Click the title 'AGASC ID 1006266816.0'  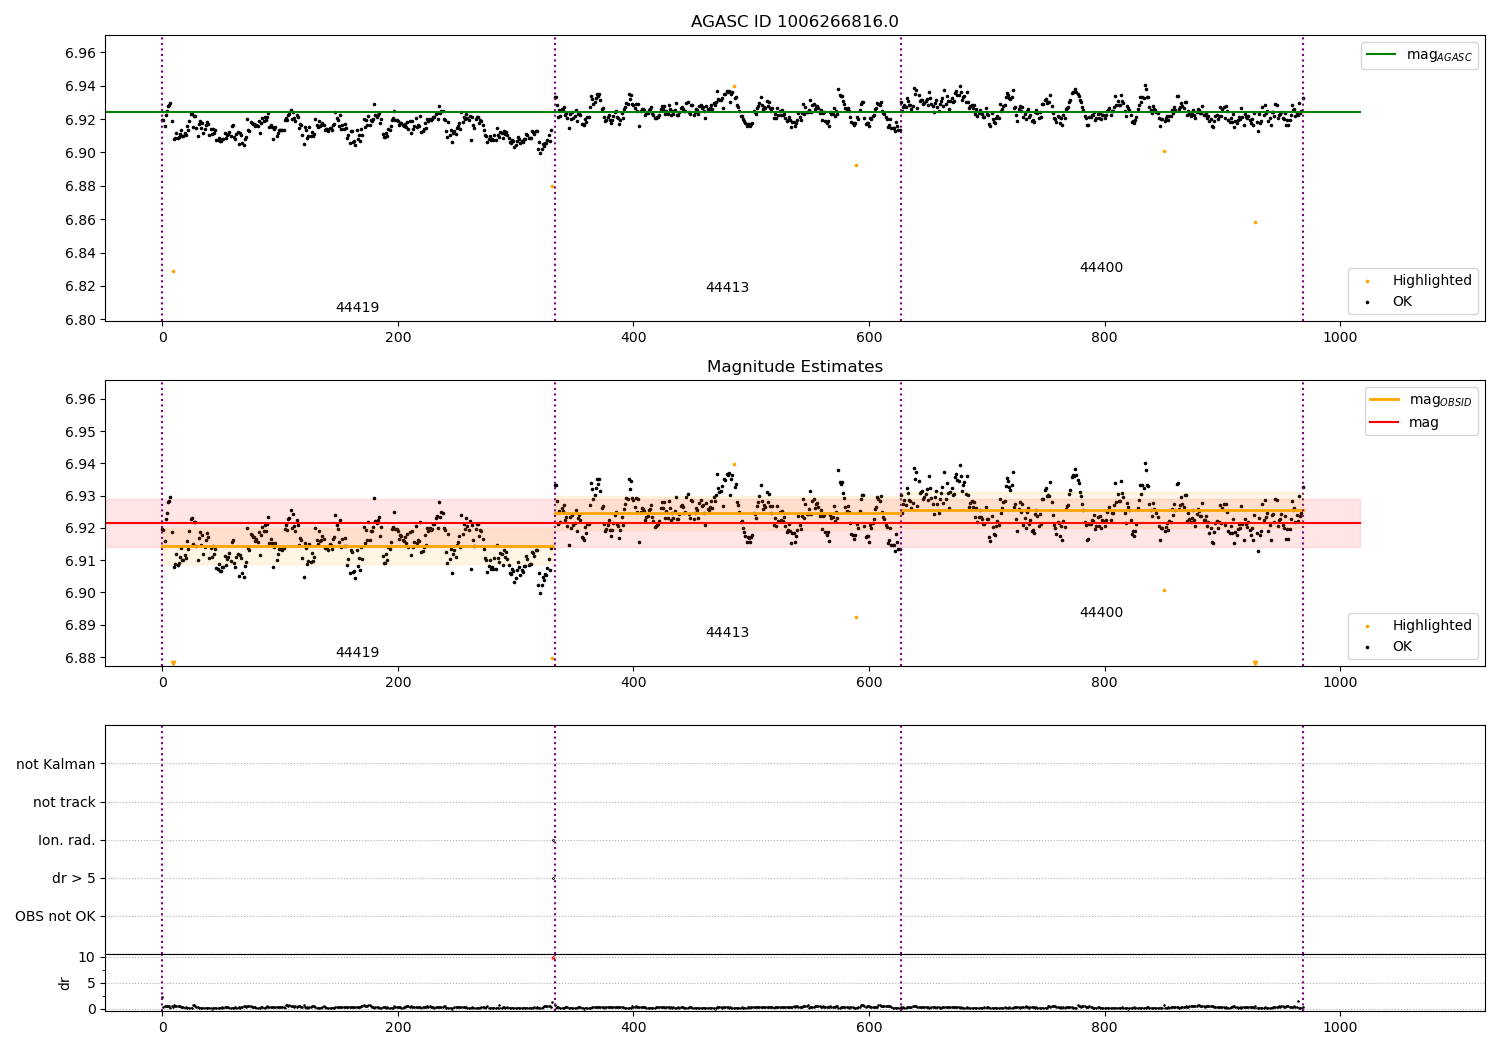[794, 22]
